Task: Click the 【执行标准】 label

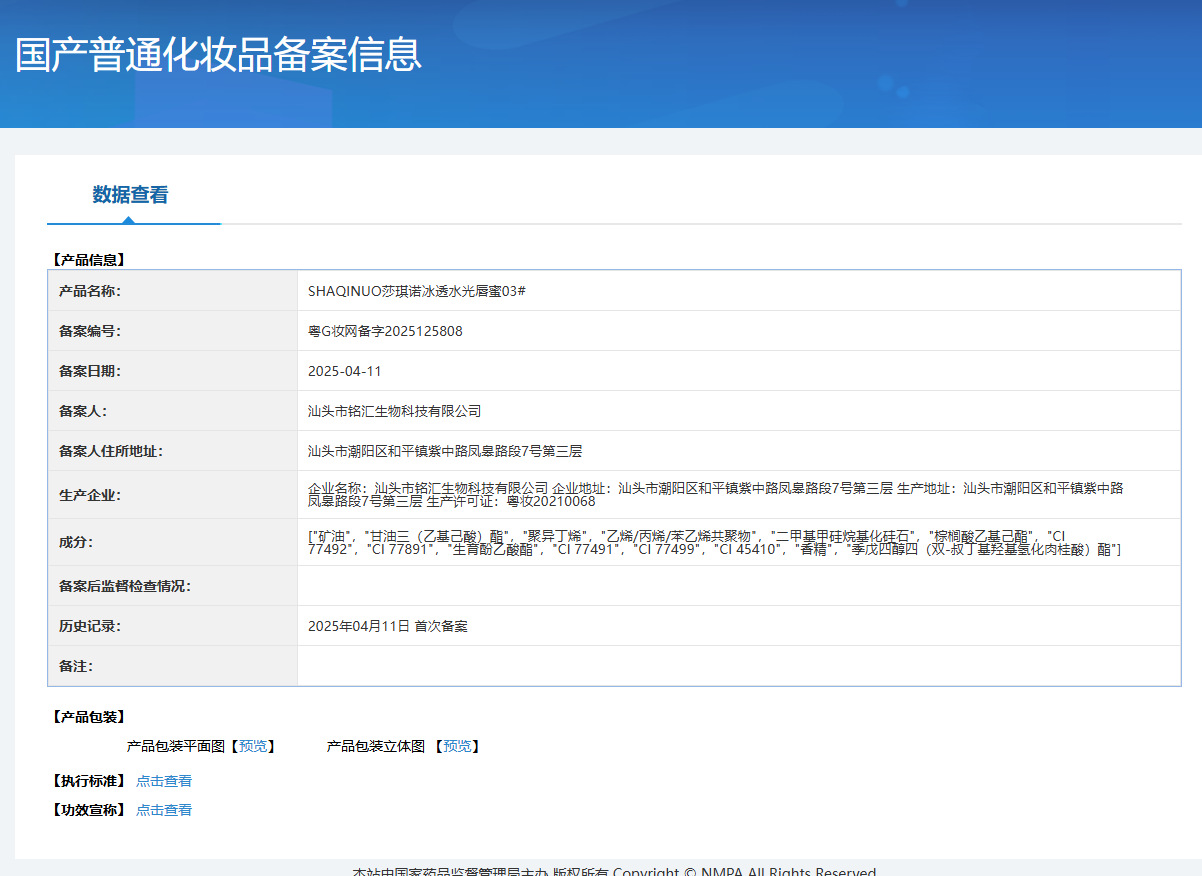Action: 89,781
